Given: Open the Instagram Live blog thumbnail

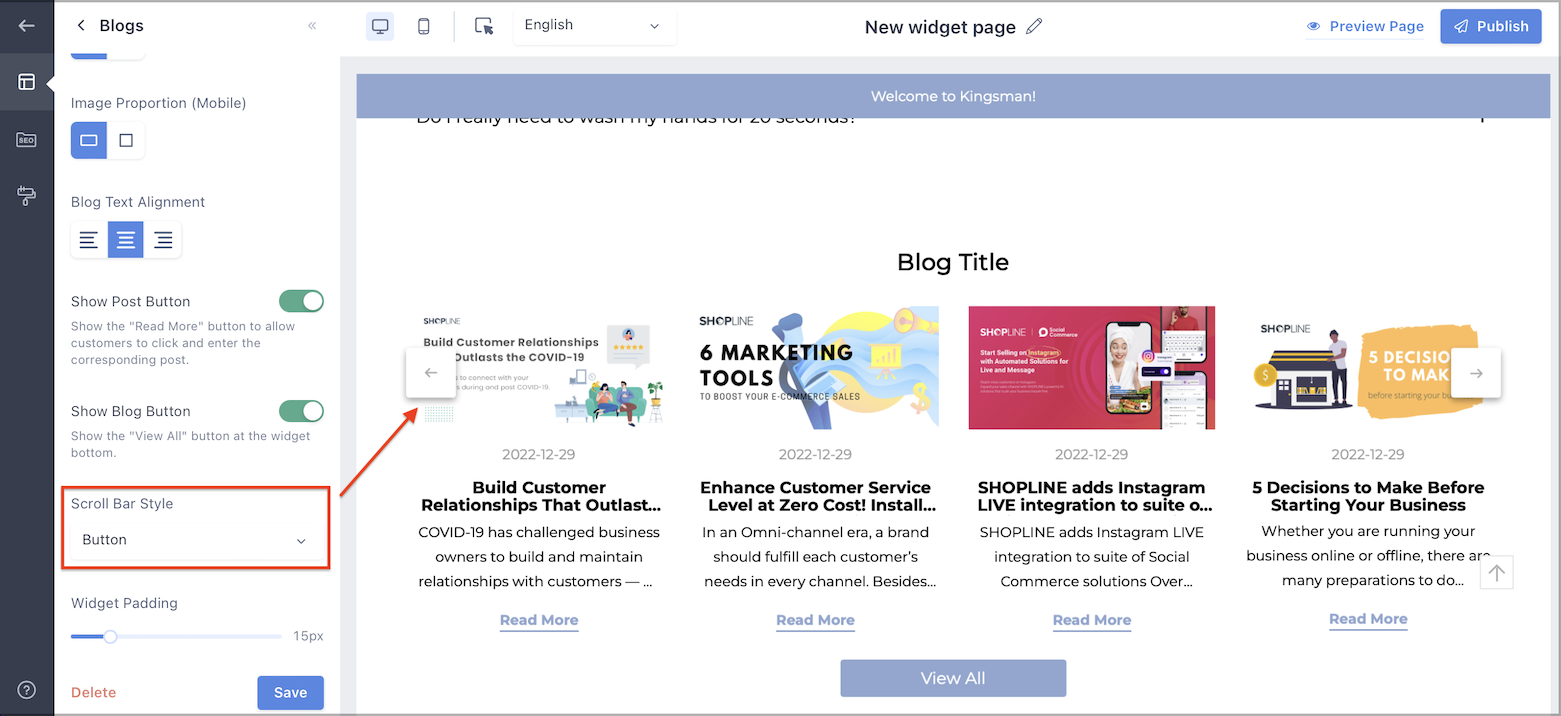Looking at the screenshot, I should click(x=1092, y=368).
